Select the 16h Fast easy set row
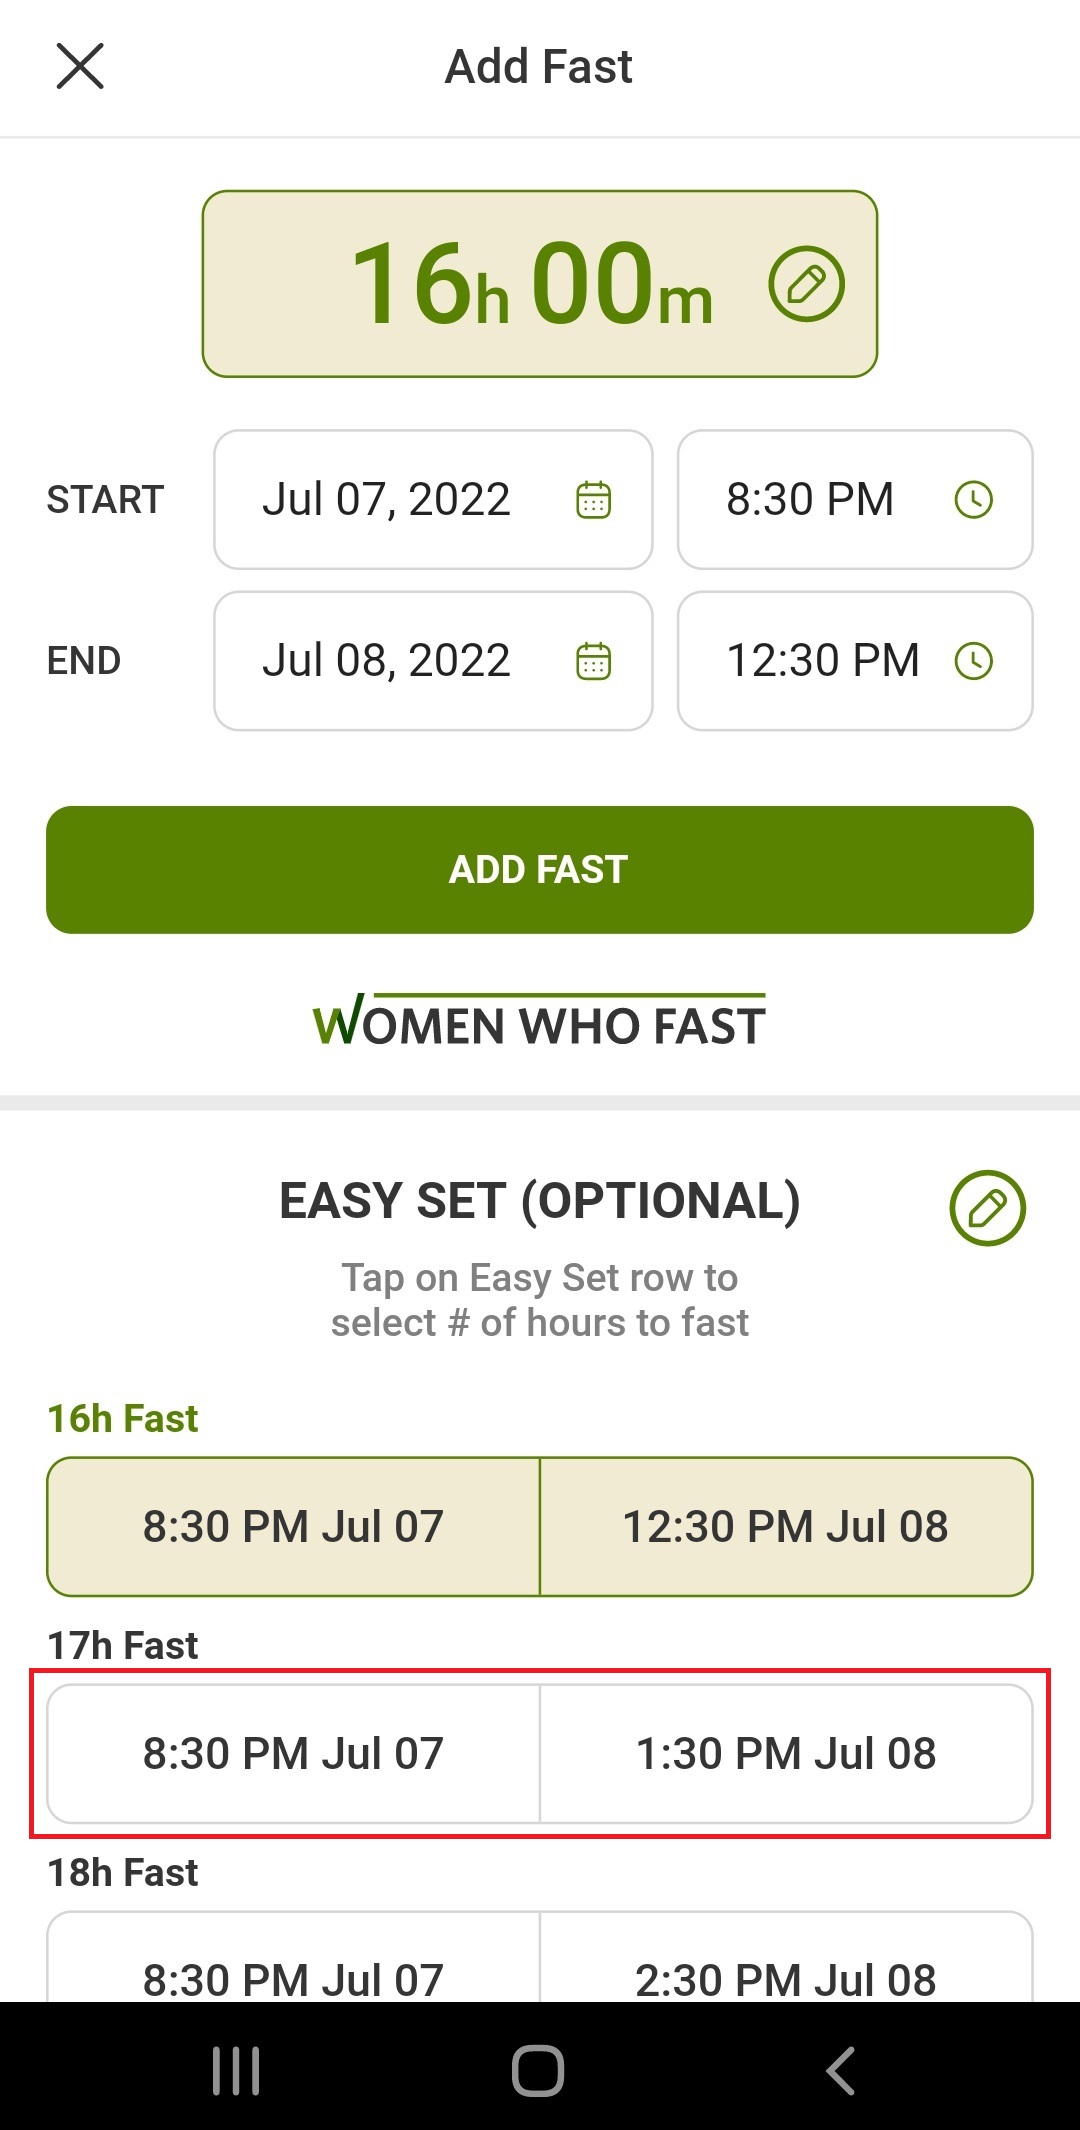The width and height of the screenshot is (1080, 2130). (540, 1526)
